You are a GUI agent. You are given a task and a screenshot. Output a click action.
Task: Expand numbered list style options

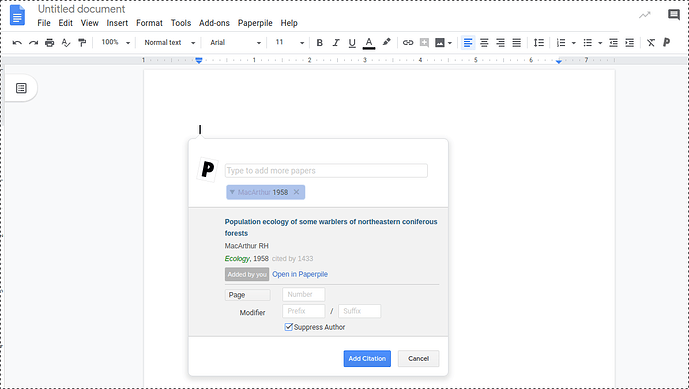pos(573,43)
